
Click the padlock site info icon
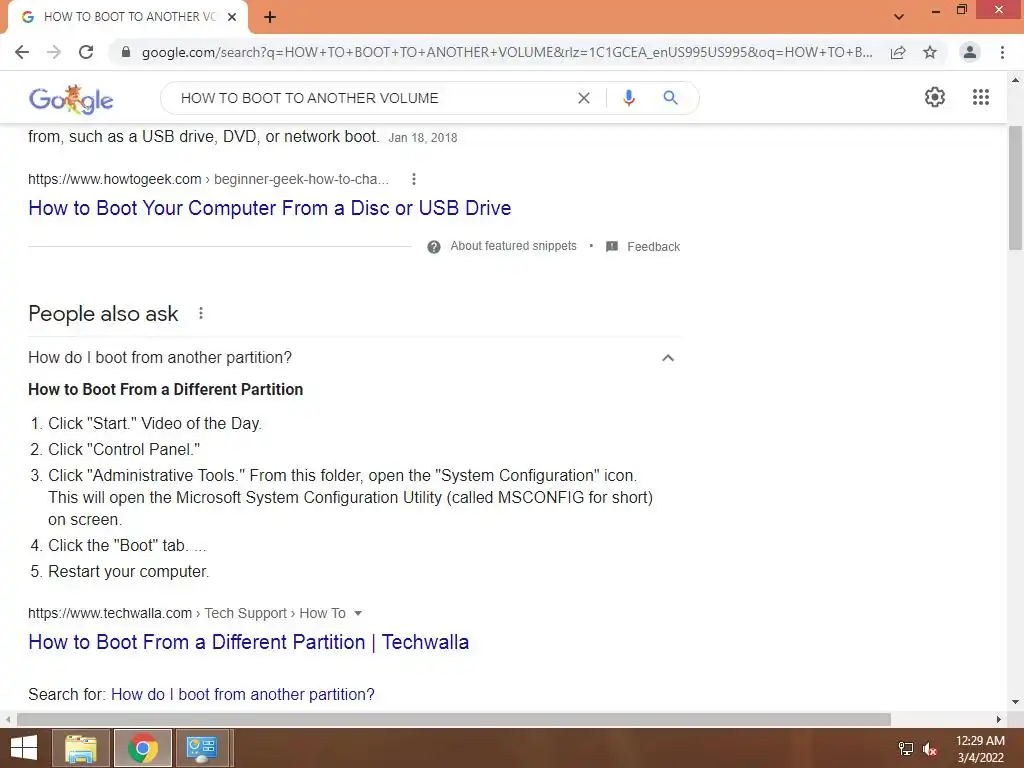126,52
